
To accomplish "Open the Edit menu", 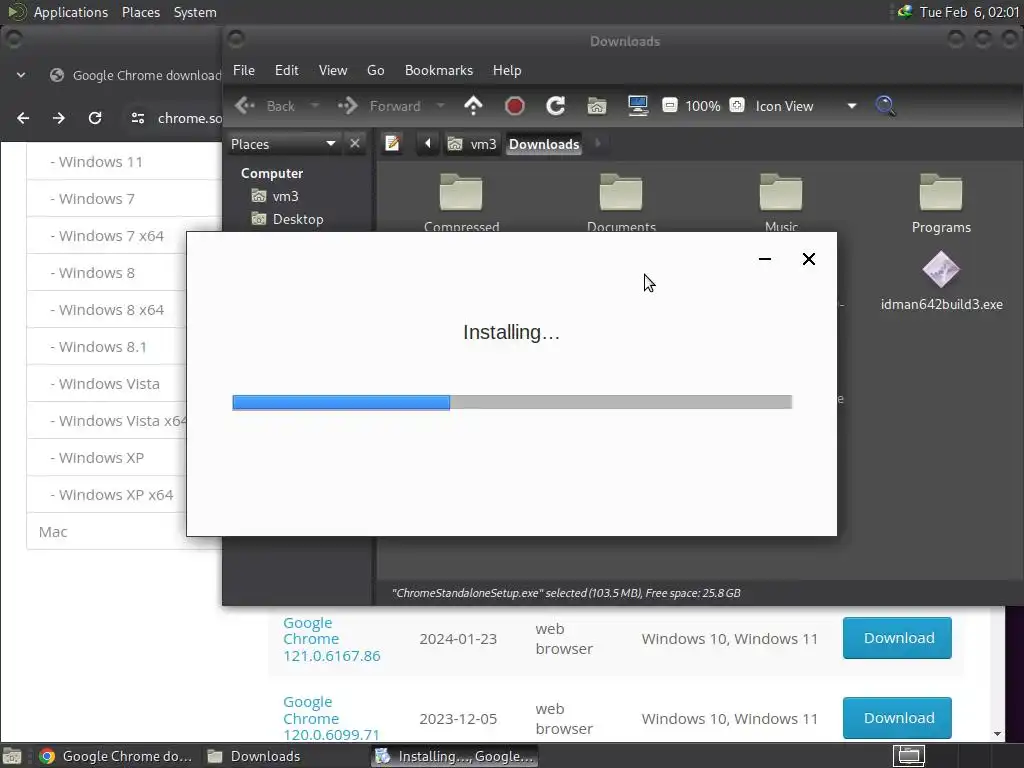I will (x=286, y=70).
